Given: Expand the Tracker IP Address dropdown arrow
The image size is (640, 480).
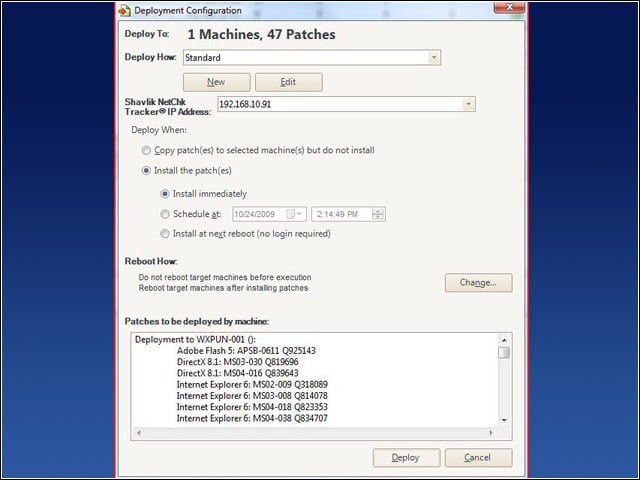Looking at the screenshot, I should point(469,104).
